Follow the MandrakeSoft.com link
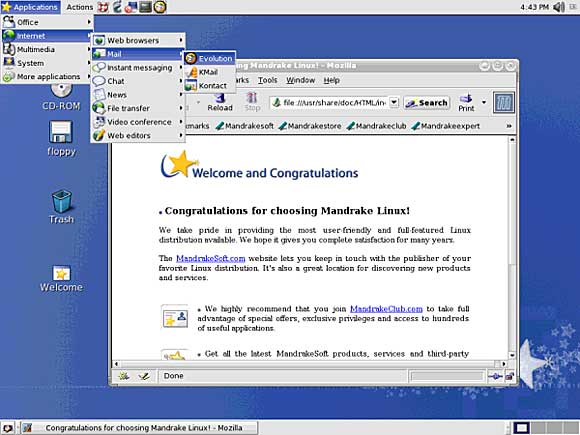Viewport: 580px width, 435px height. pos(210,258)
